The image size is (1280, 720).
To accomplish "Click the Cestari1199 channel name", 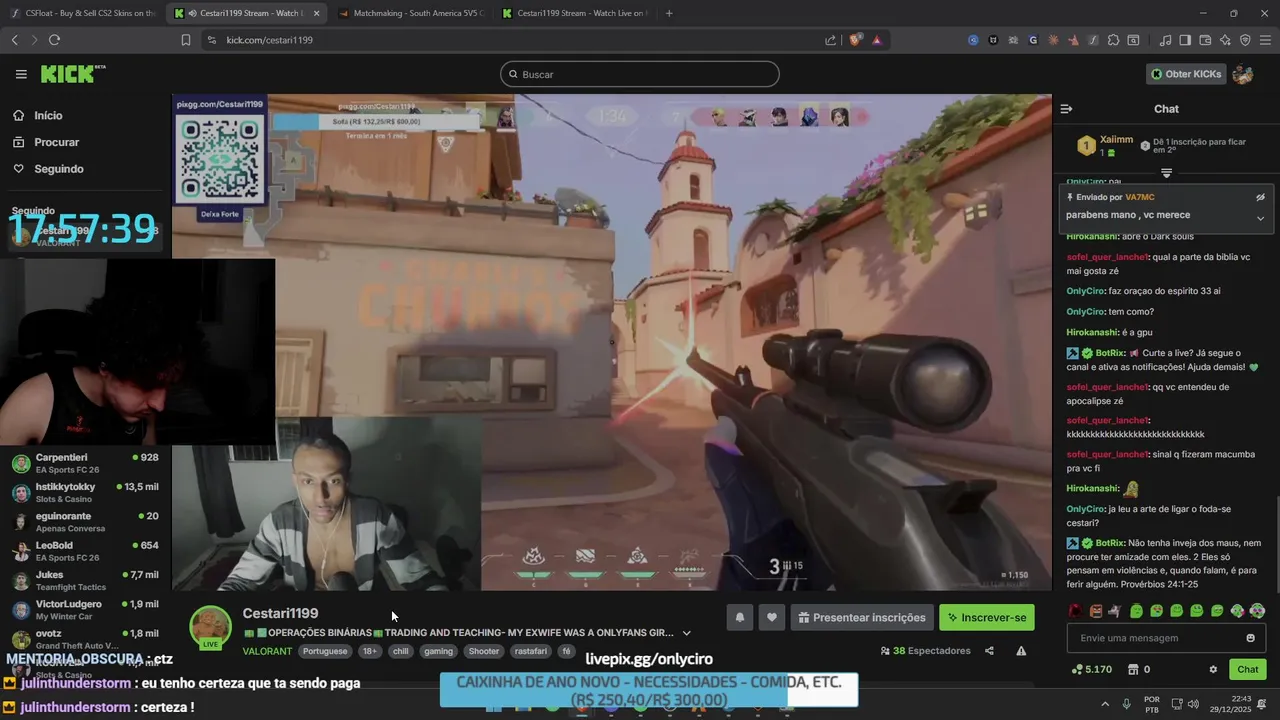I will pyautogui.click(x=280, y=613).
